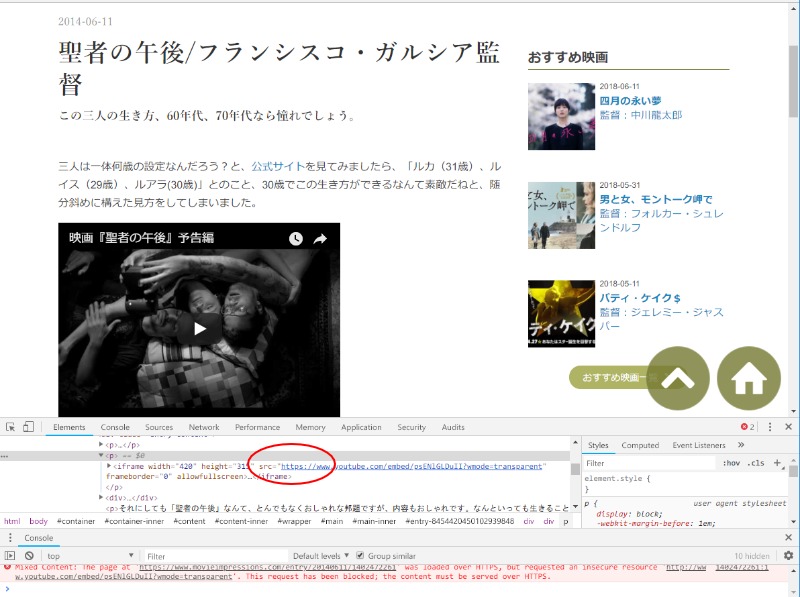Collapse the selected <p> element node
The height and width of the screenshot is (597, 800).
pyautogui.click(x=101, y=455)
